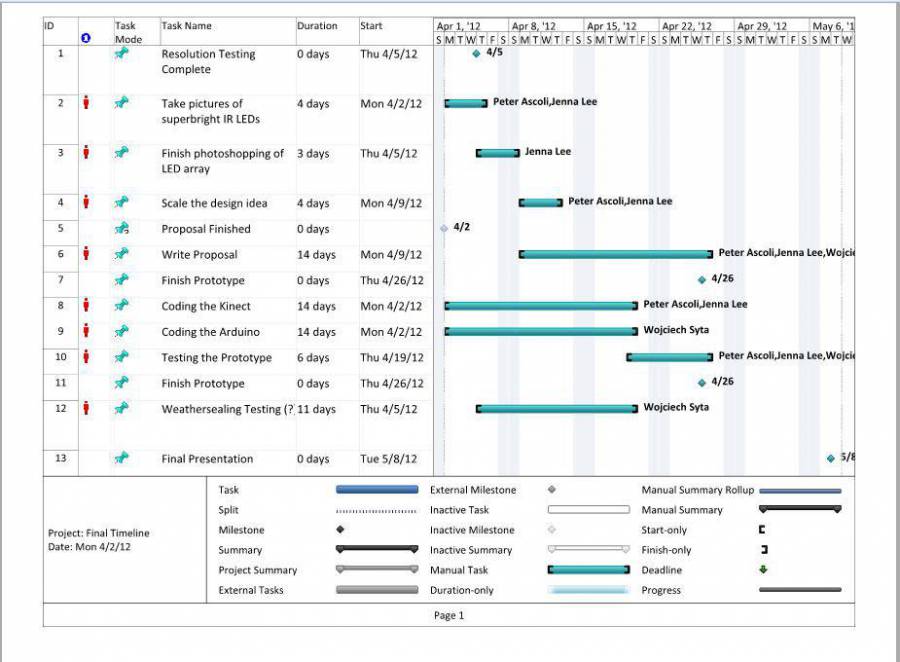Click the External Milestone diamond in the legend
The width and height of the screenshot is (900, 662).
pyautogui.click(x=552, y=490)
